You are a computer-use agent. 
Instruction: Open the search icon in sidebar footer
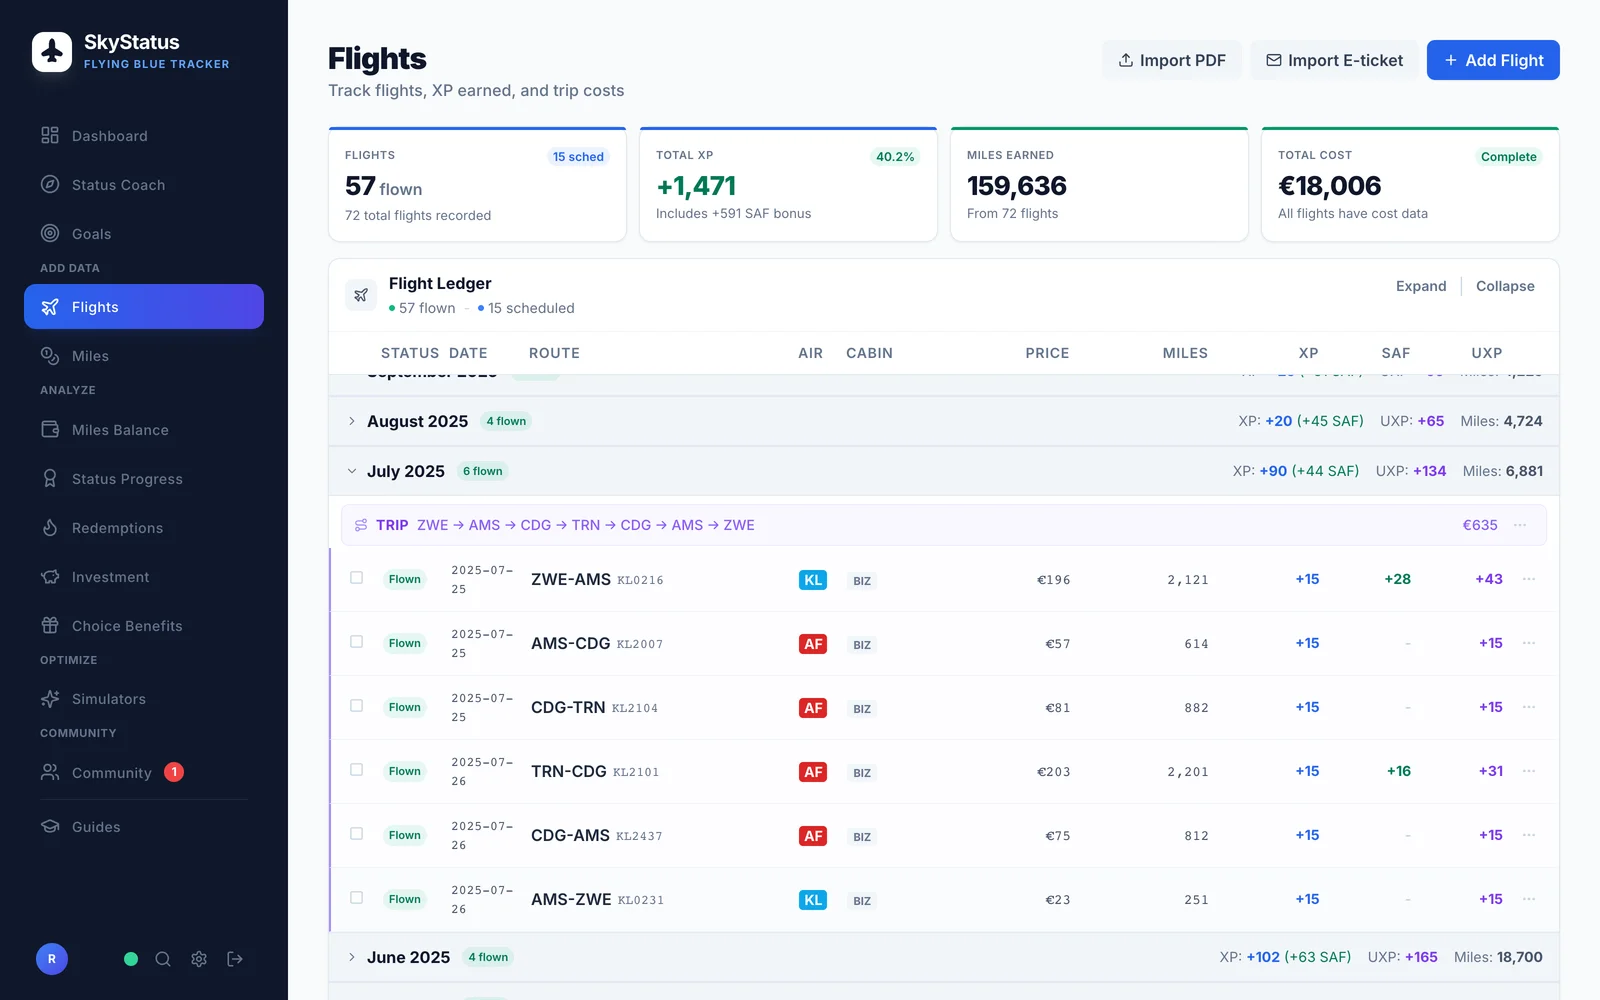coord(163,959)
